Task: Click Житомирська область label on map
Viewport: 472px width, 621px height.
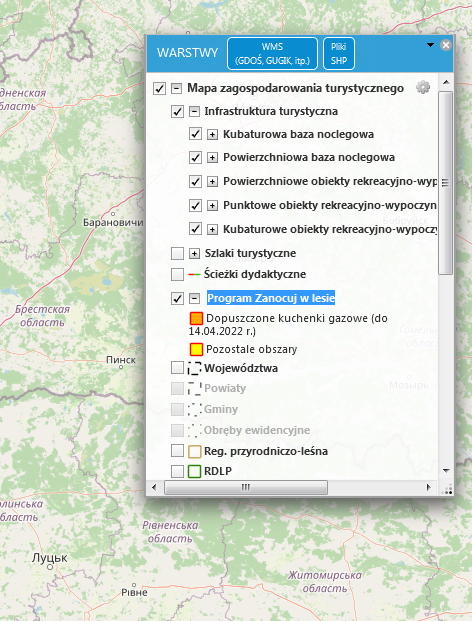Action: pos(325,581)
